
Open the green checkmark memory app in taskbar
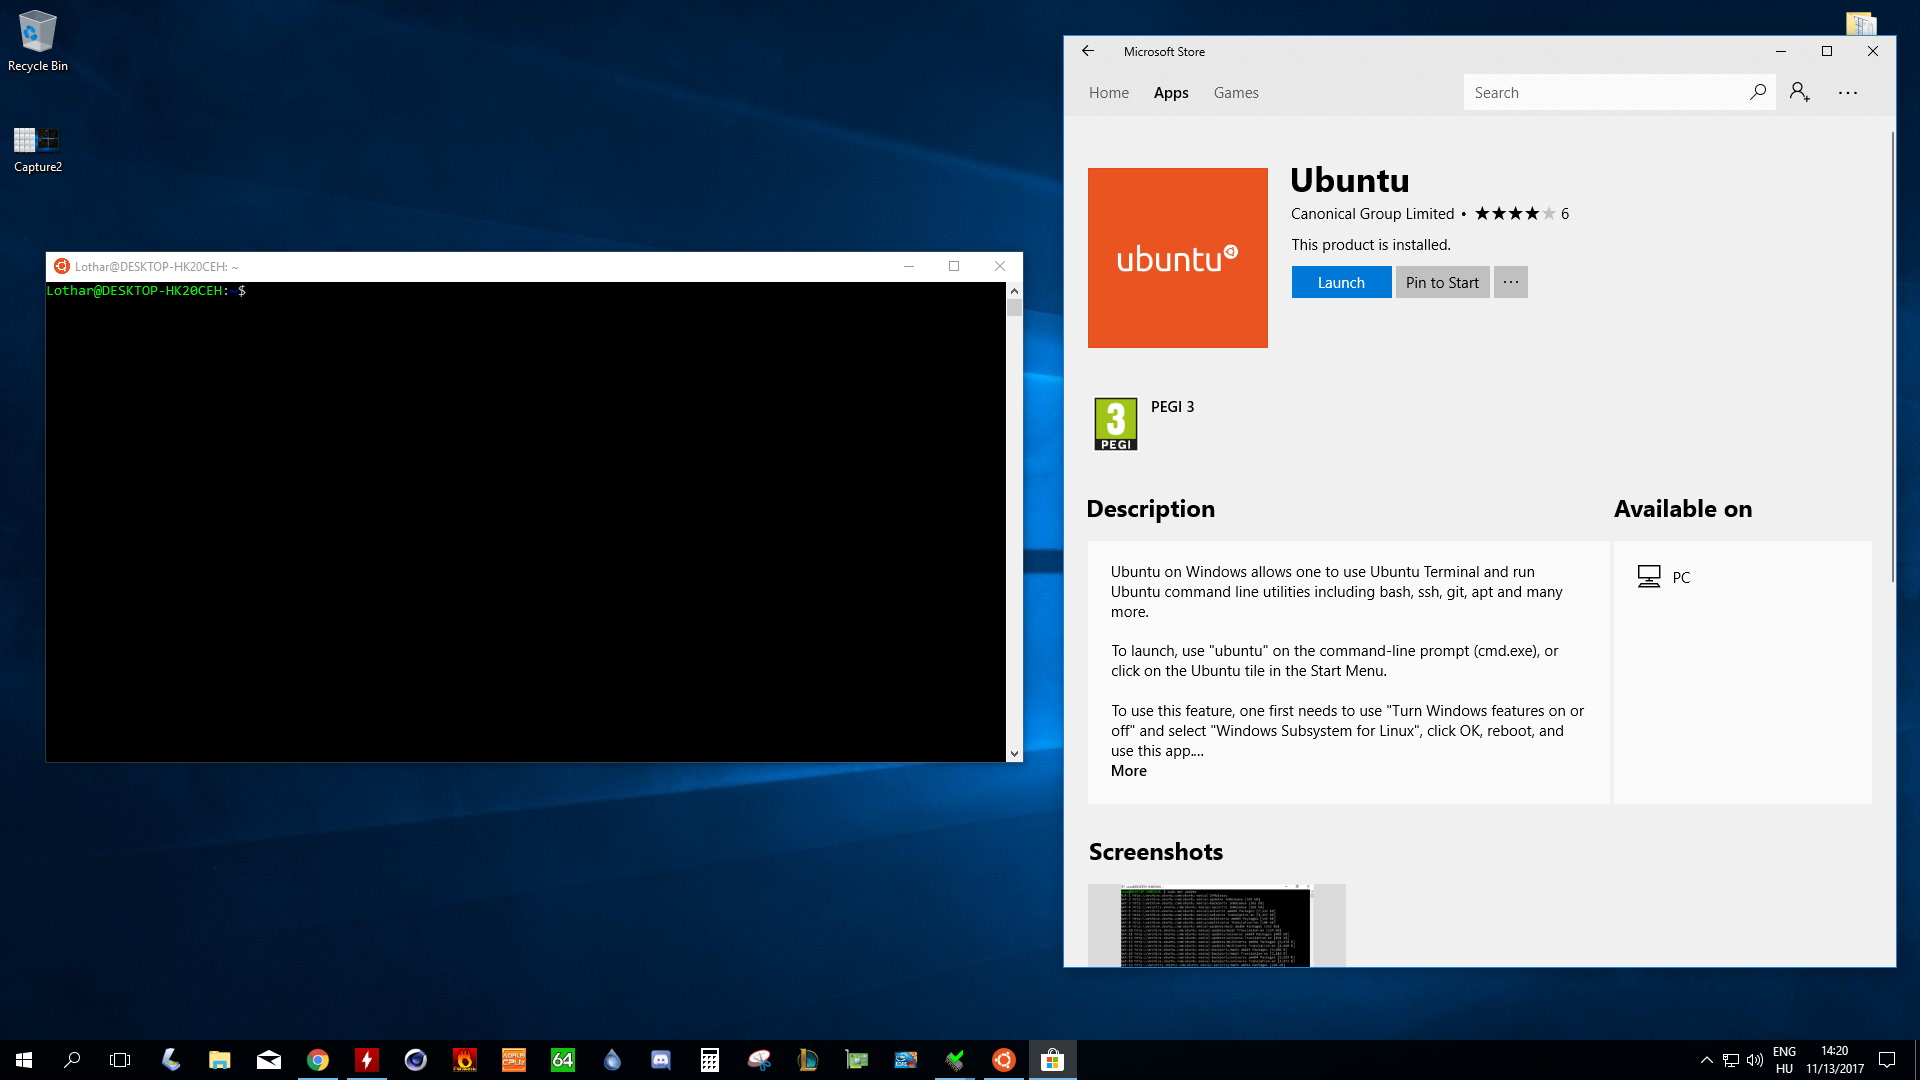(x=955, y=1060)
